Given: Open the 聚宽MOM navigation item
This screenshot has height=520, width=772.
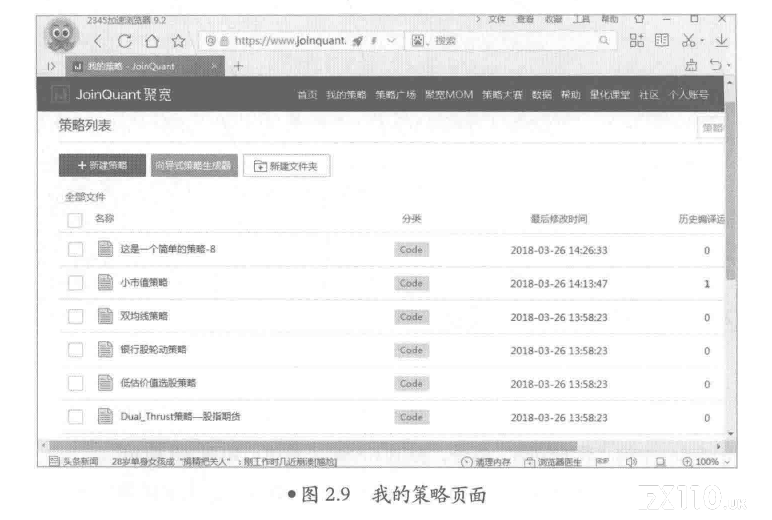Looking at the screenshot, I should pyautogui.click(x=449, y=95).
